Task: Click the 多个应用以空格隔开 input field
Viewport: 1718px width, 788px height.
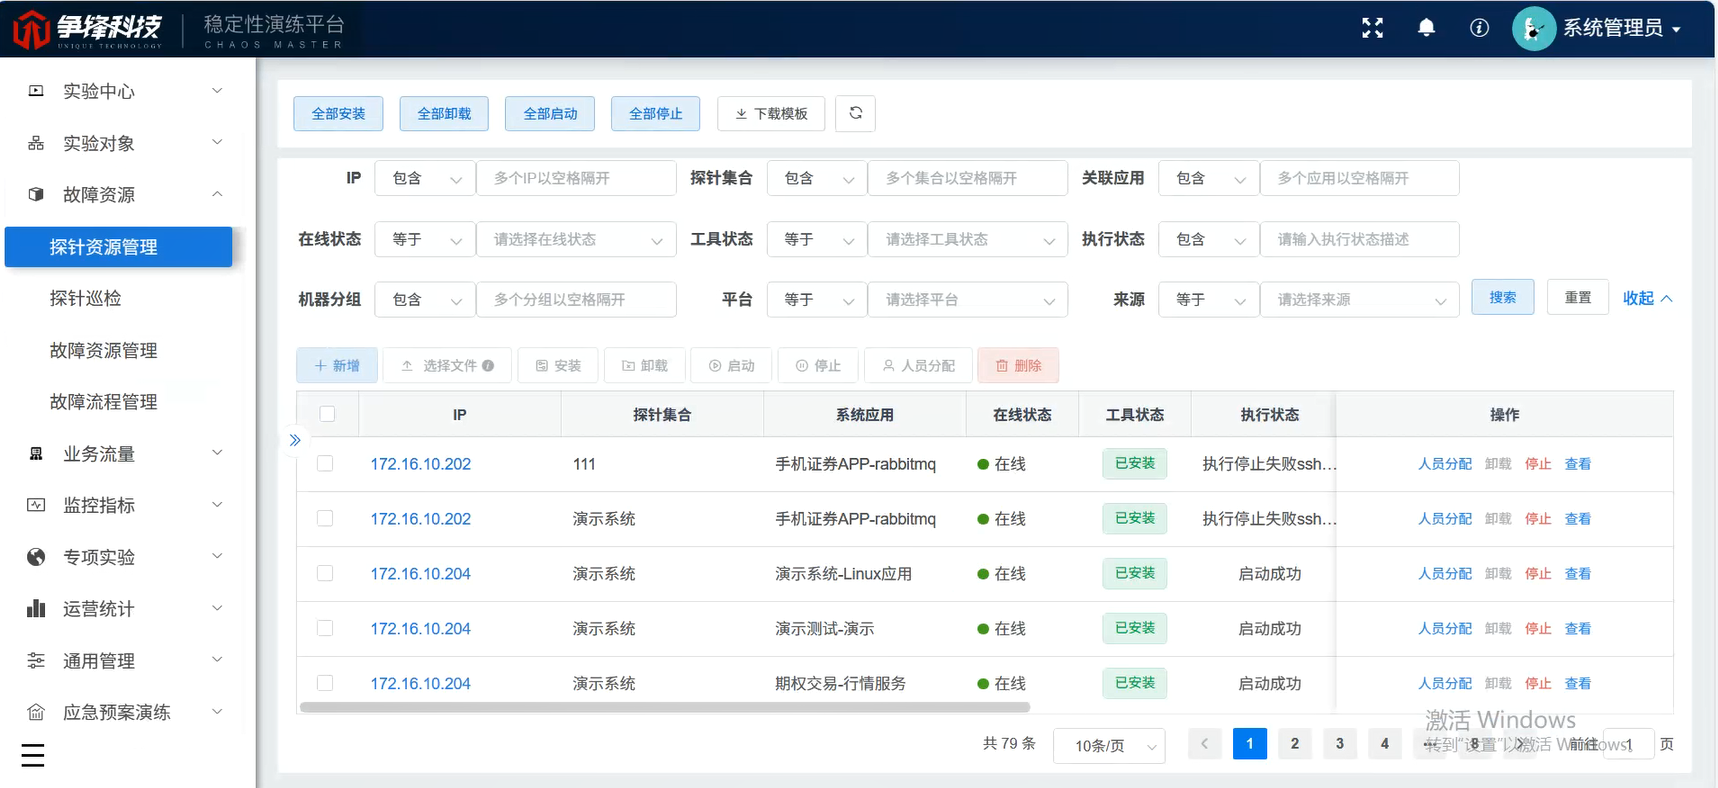Action: (1360, 178)
